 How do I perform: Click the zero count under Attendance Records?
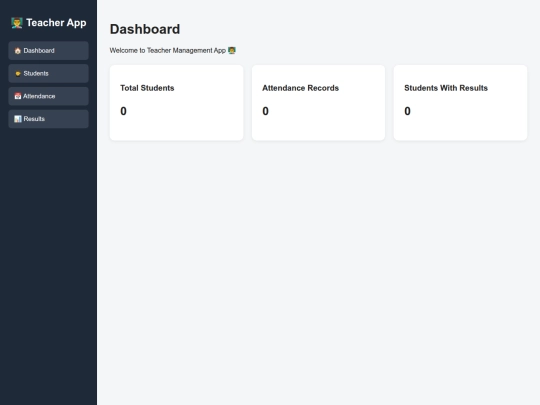point(265,111)
